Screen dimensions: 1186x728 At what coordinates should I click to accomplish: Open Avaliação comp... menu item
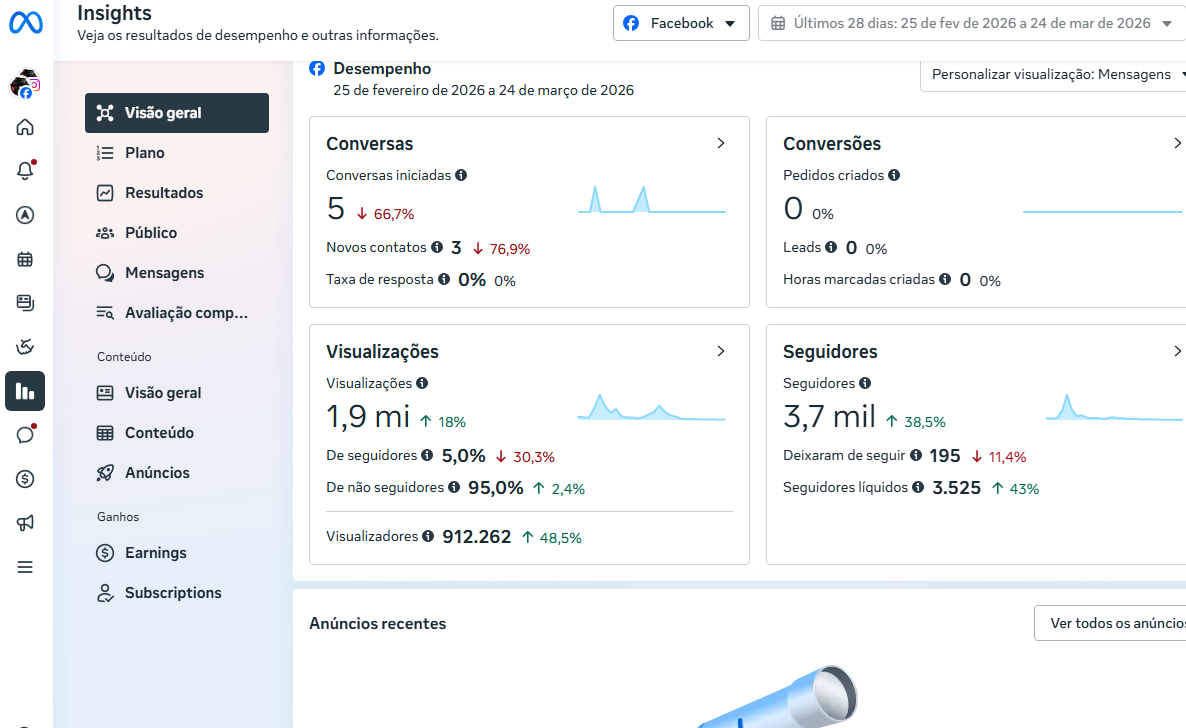pyautogui.click(x=177, y=313)
